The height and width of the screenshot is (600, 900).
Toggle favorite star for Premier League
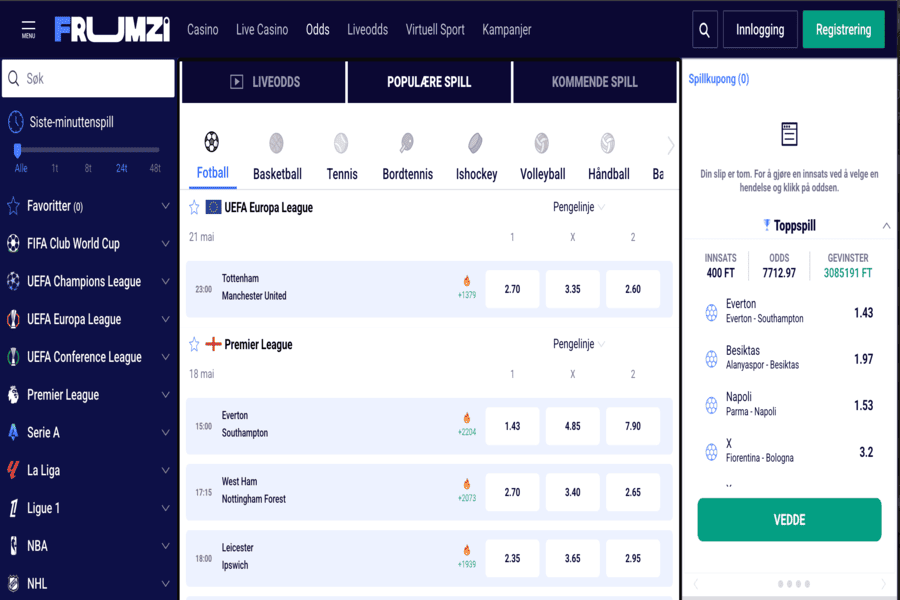195,344
